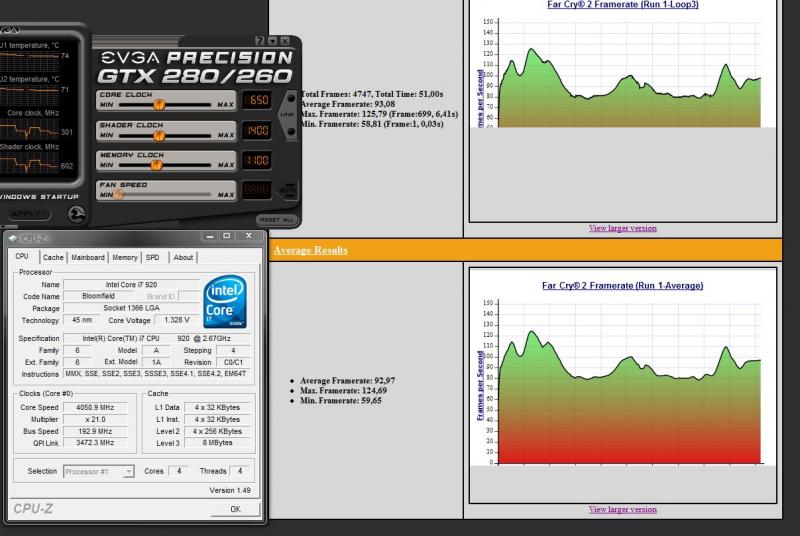Click OK button in CPU-Z
Viewport: 800px width, 536px height.
click(x=235, y=509)
